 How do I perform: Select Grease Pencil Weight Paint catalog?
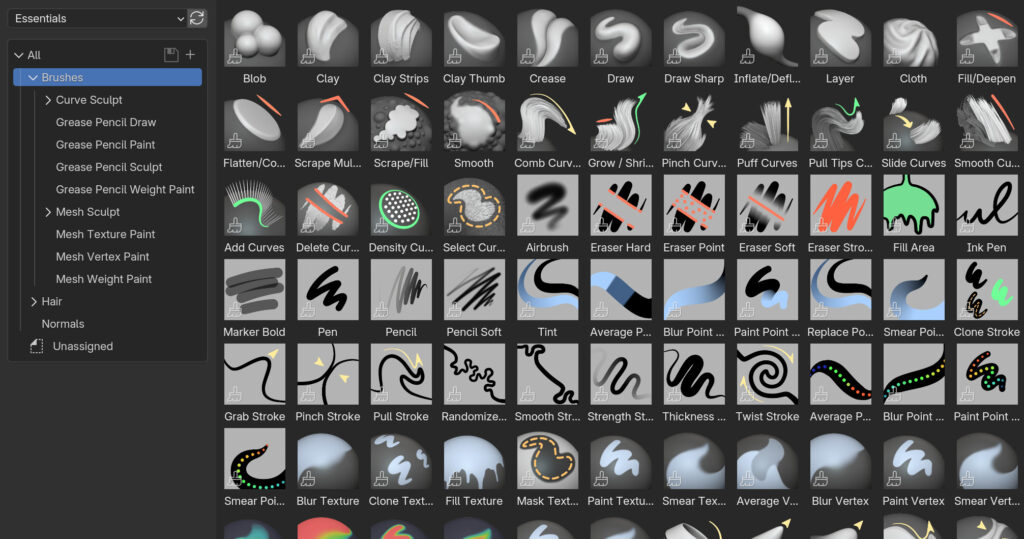click(125, 189)
